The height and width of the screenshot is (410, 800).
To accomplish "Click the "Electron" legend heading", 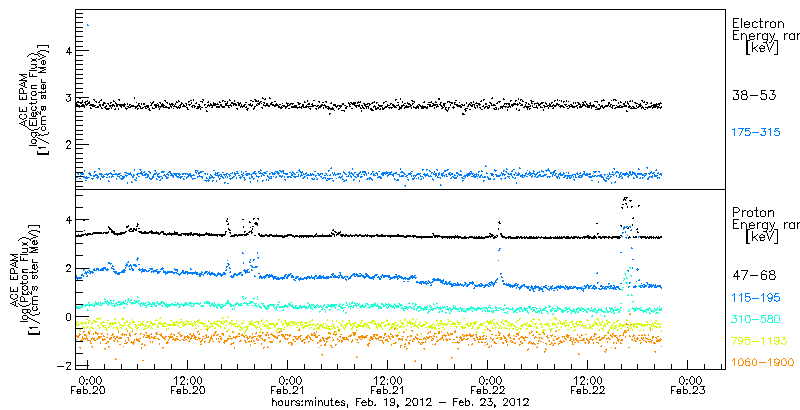I will (758, 23).
